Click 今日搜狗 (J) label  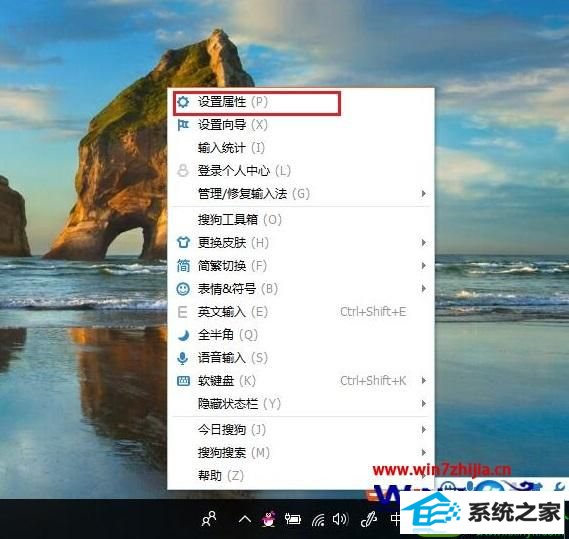tap(232, 430)
